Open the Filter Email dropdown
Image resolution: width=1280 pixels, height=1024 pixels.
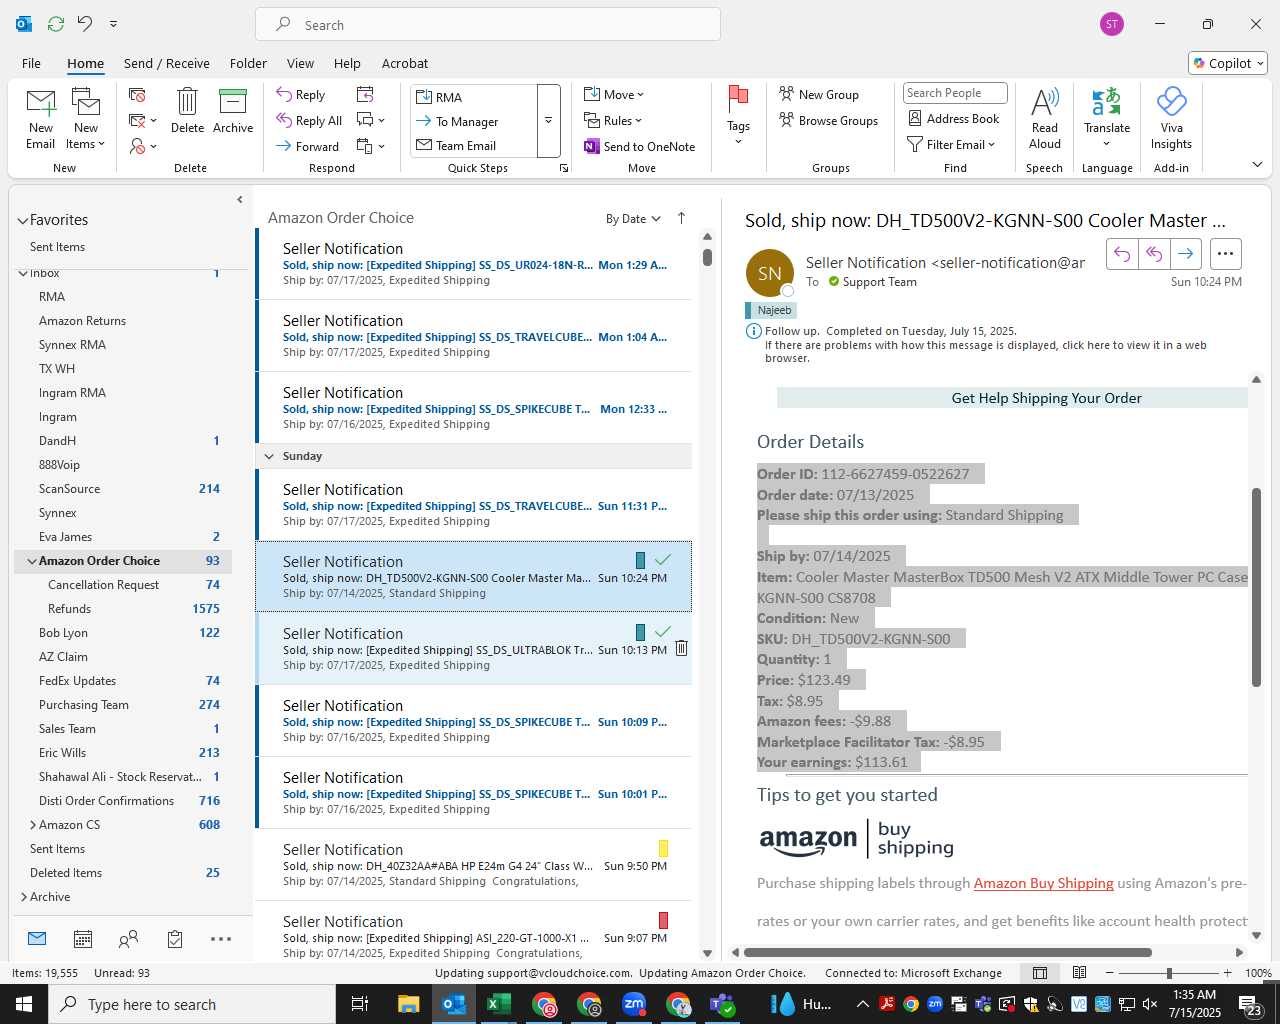coord(951,145)
